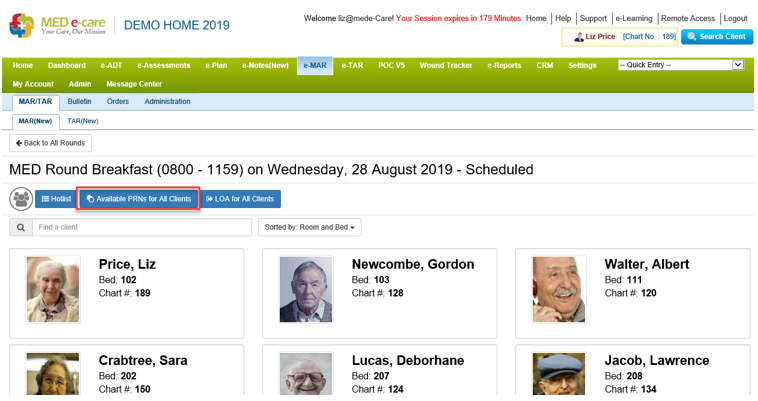Screen dimensions: 758x401
Task: Open the Quick Entry dropdown
Action: tap(680, 65)
